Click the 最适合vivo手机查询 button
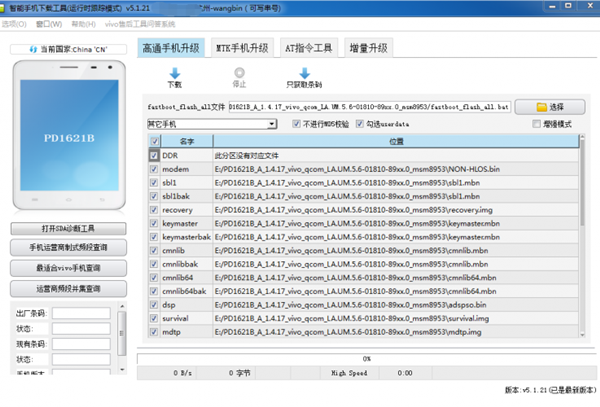This screenshot has width=600, height=407. pyautogui.click(x=67, y=268)
